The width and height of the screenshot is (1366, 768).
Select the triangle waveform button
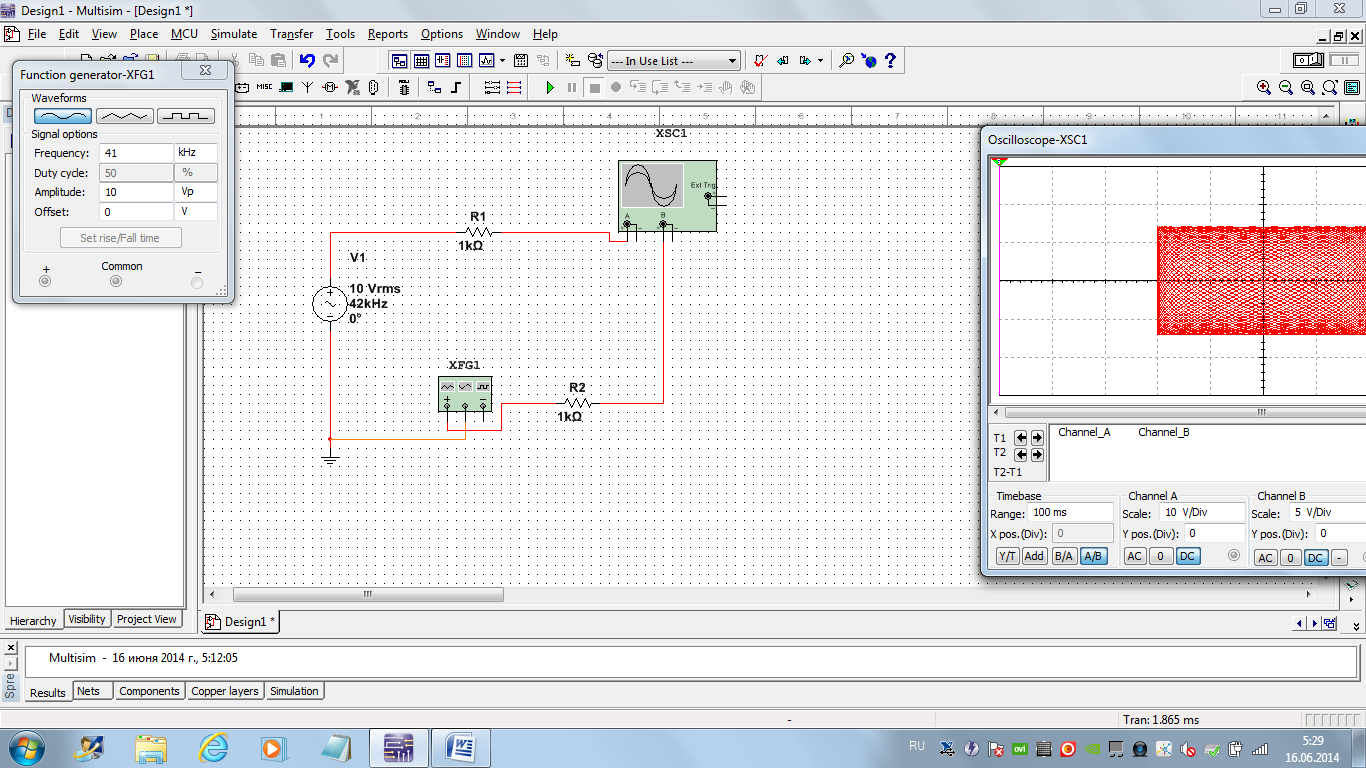pos(124,116)
